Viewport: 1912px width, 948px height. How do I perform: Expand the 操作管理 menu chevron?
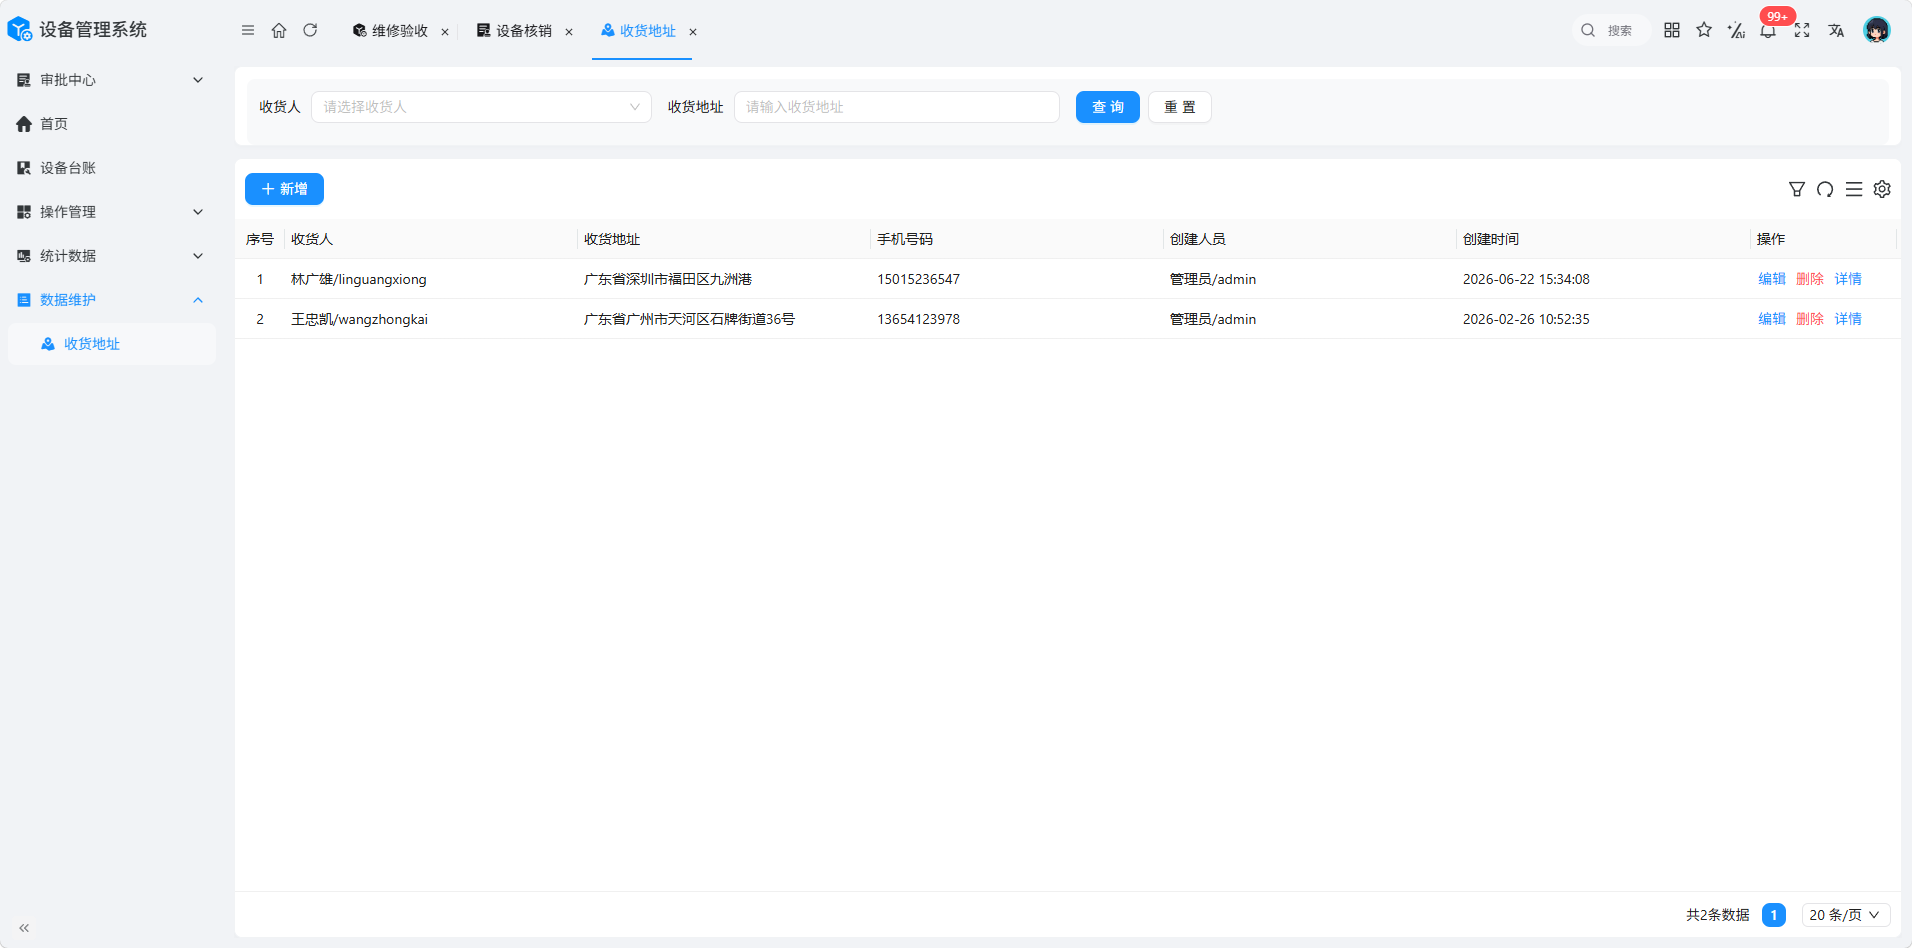[x=198, y=212]
